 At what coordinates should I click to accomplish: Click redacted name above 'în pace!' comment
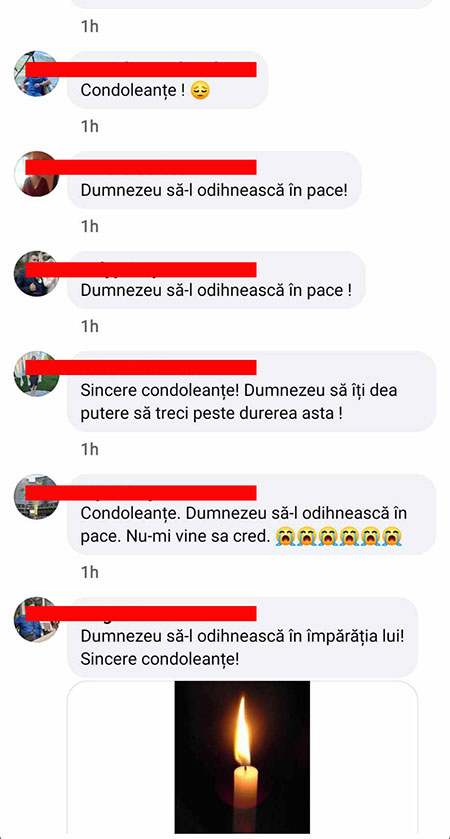coord(141,167)
